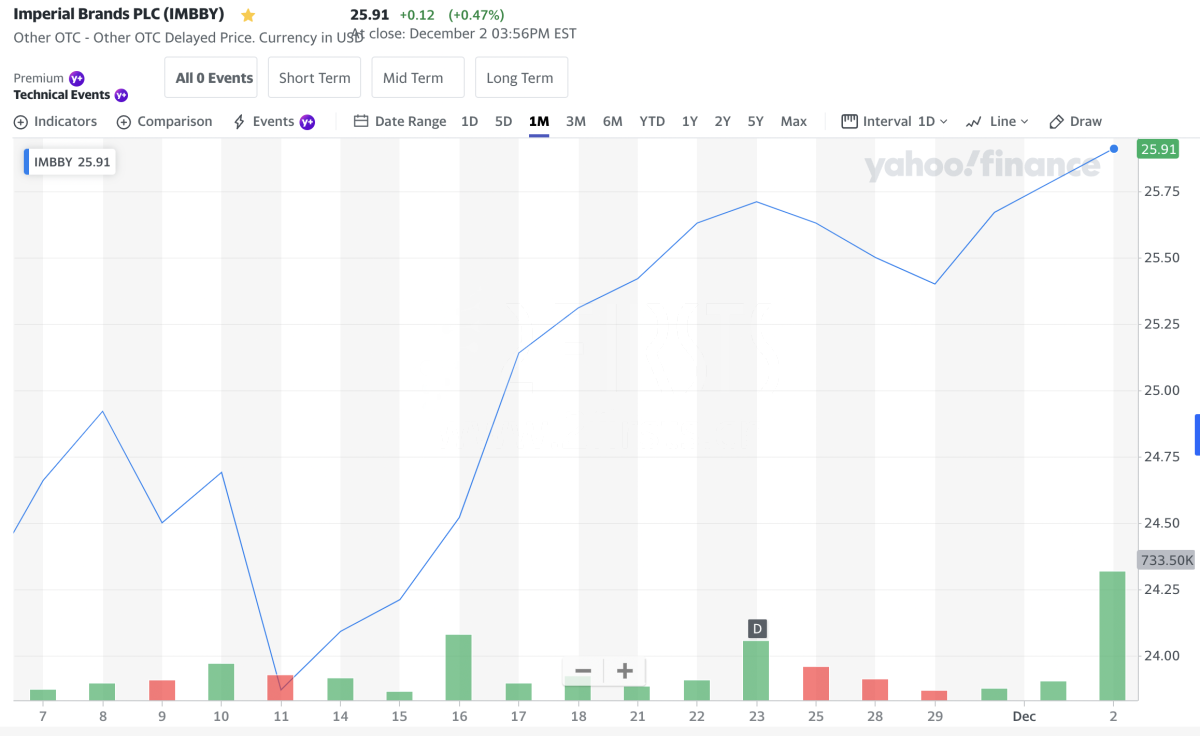Open the Technical Events link
1200x736 pixels.
coord(62,95)
